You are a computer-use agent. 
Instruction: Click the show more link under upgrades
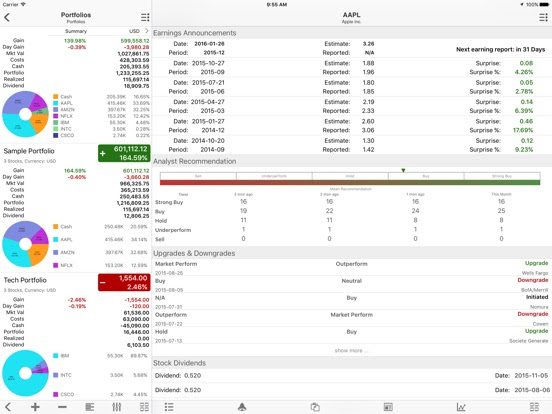pyautogui.click(x=351, y=350)
